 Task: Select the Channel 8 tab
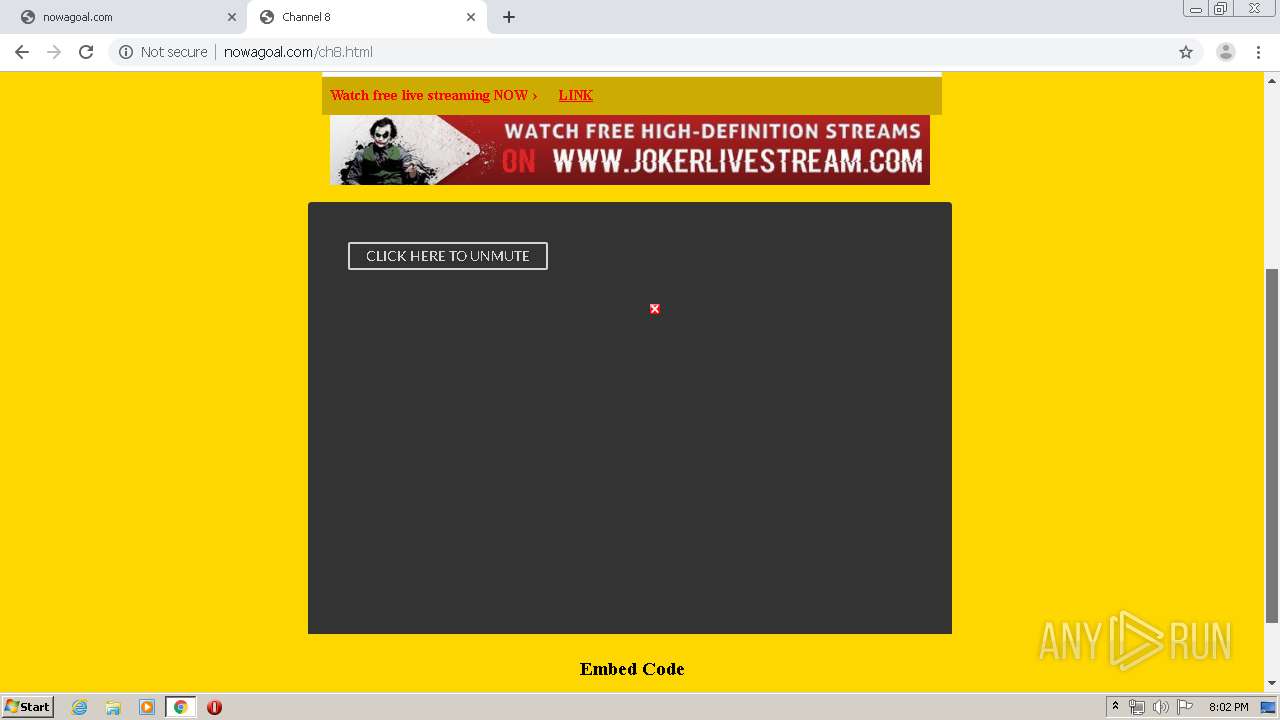[x=365, y=17]
